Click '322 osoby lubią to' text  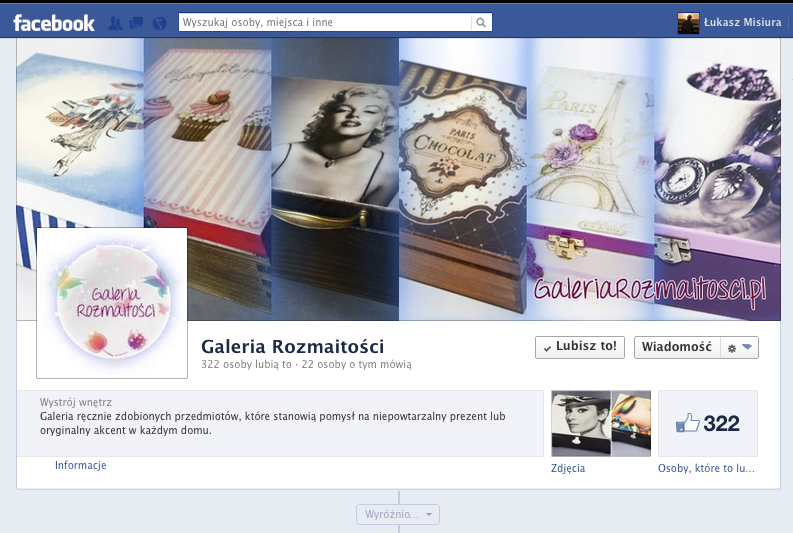click(246, 364)
